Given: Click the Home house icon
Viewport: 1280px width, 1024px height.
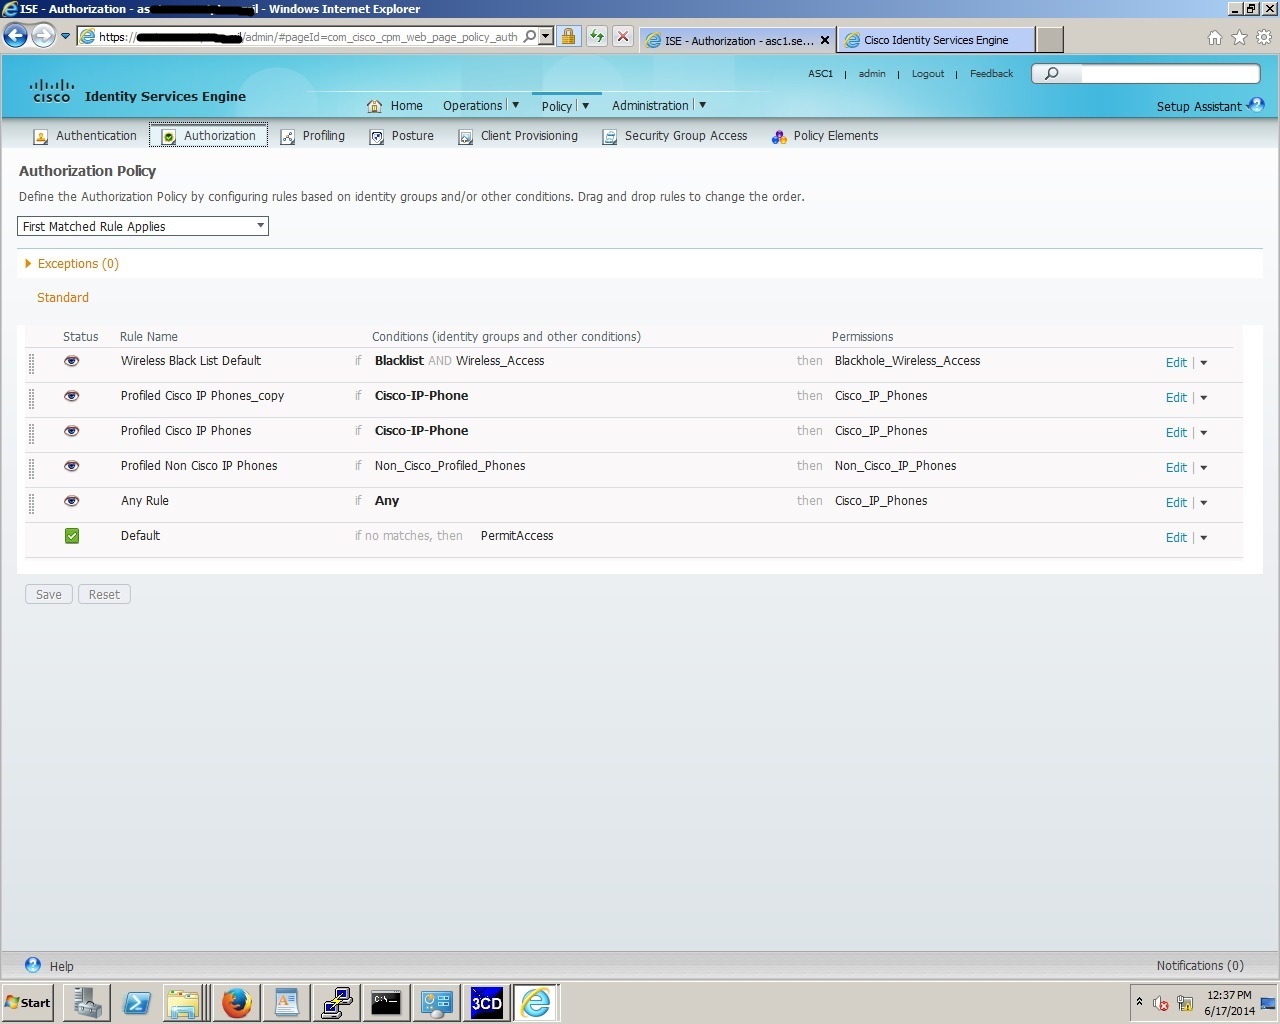Looking at the screenshot, I should (x=375, y=106).
